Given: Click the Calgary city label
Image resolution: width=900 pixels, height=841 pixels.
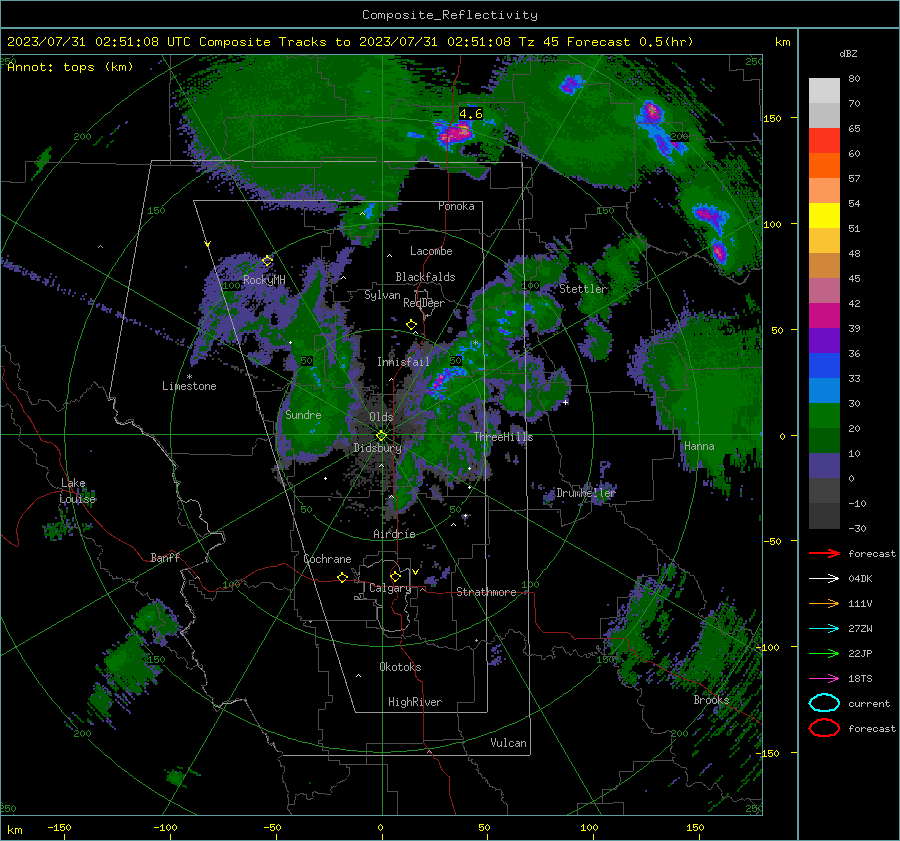Looking at the screenshot, I should pos(390,588).
